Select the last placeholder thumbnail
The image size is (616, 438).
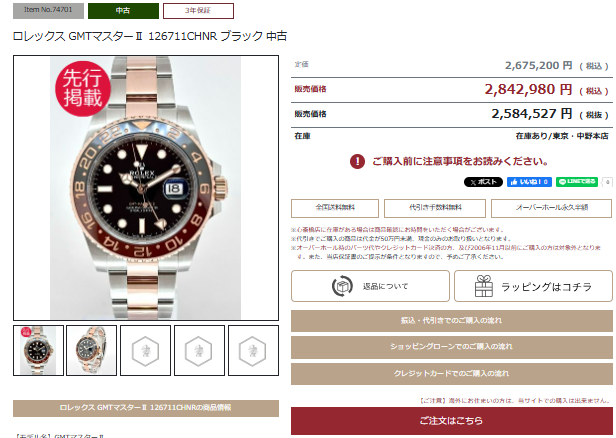point(253,350)
